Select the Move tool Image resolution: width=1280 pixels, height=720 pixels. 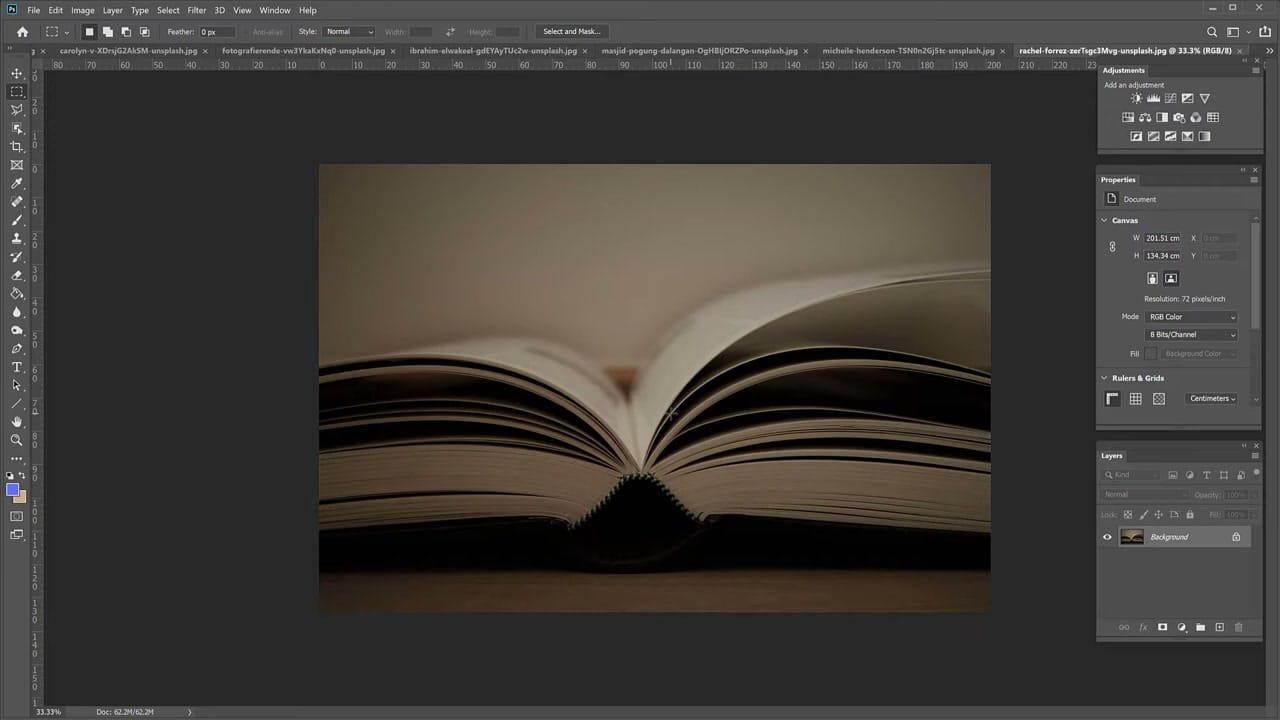[x=16, y=71]
